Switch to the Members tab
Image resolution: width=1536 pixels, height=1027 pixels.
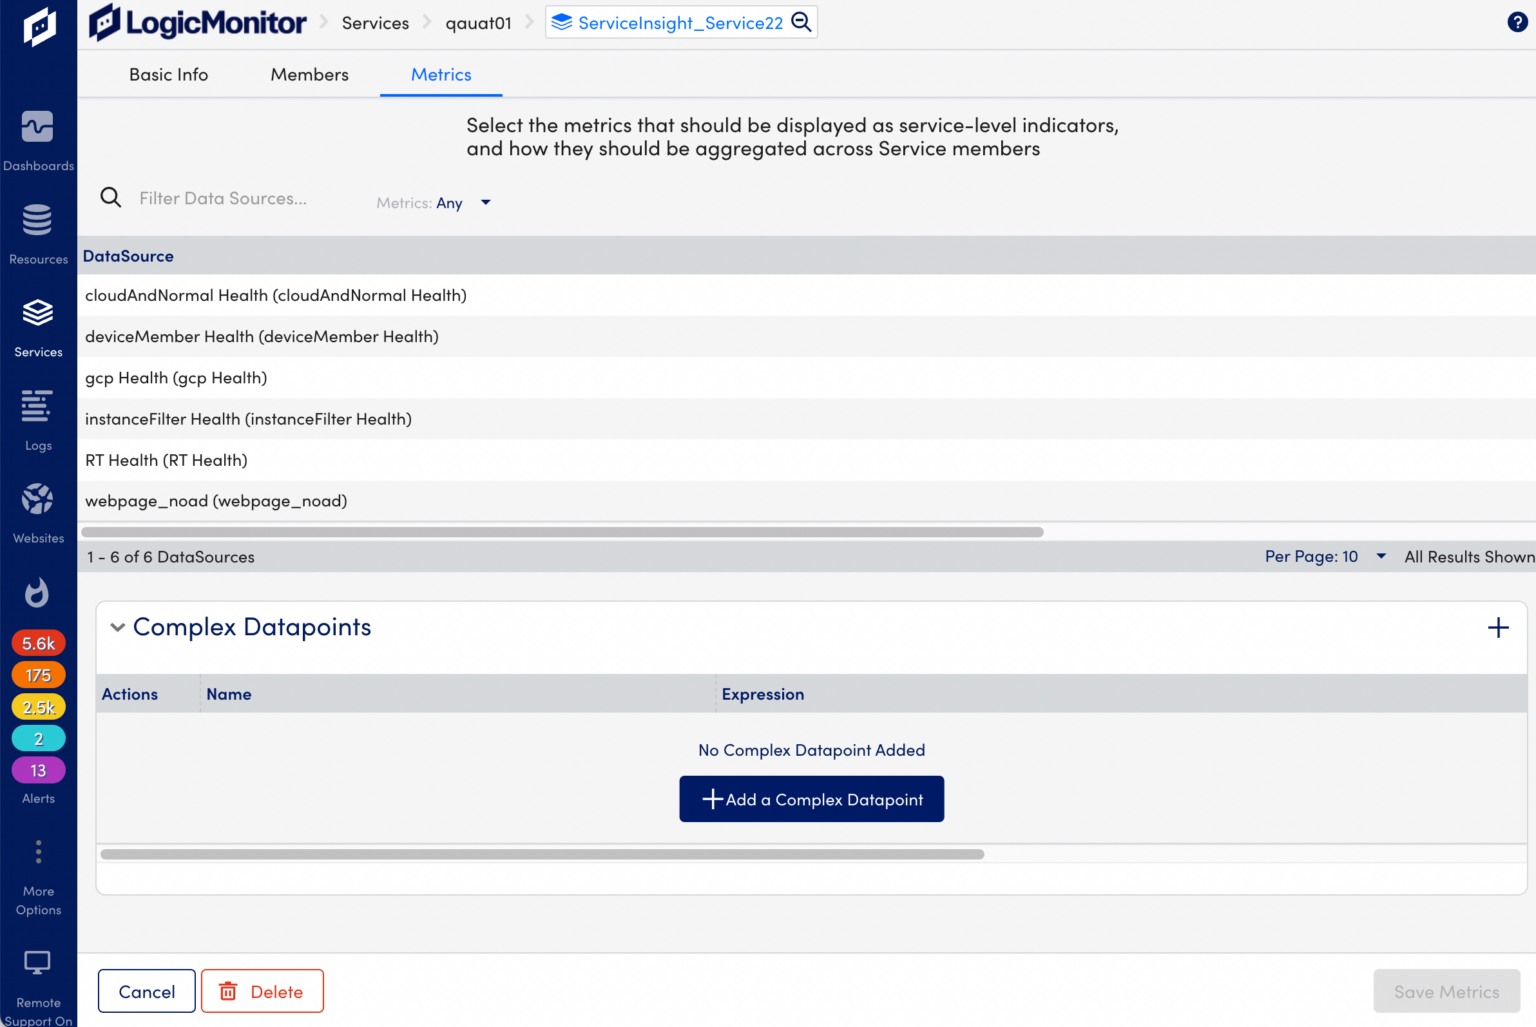tap(309, 74)
